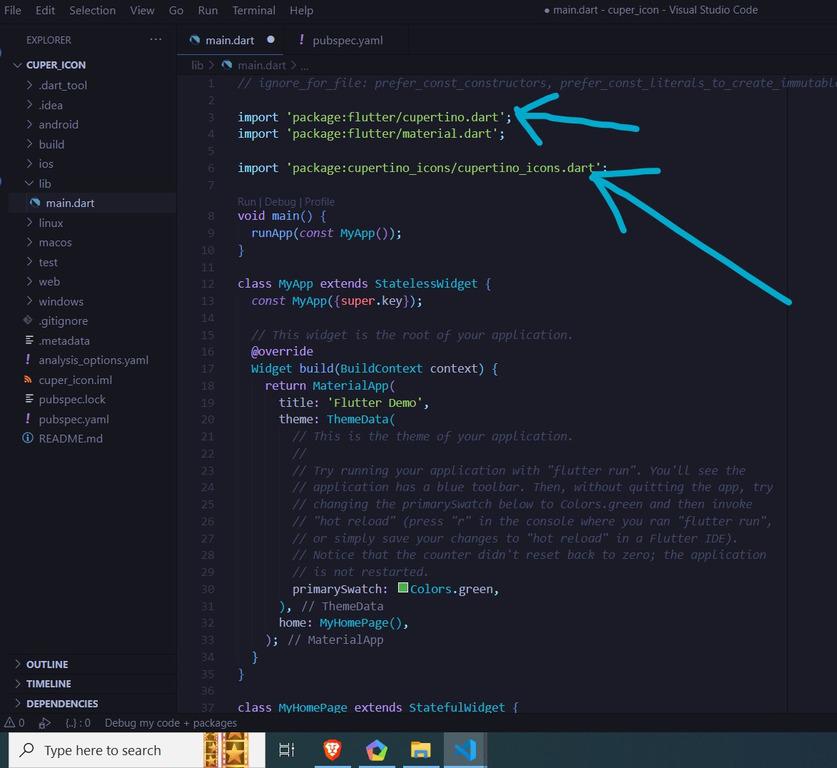Open cuper_icon.iml file

pos(75,380)
